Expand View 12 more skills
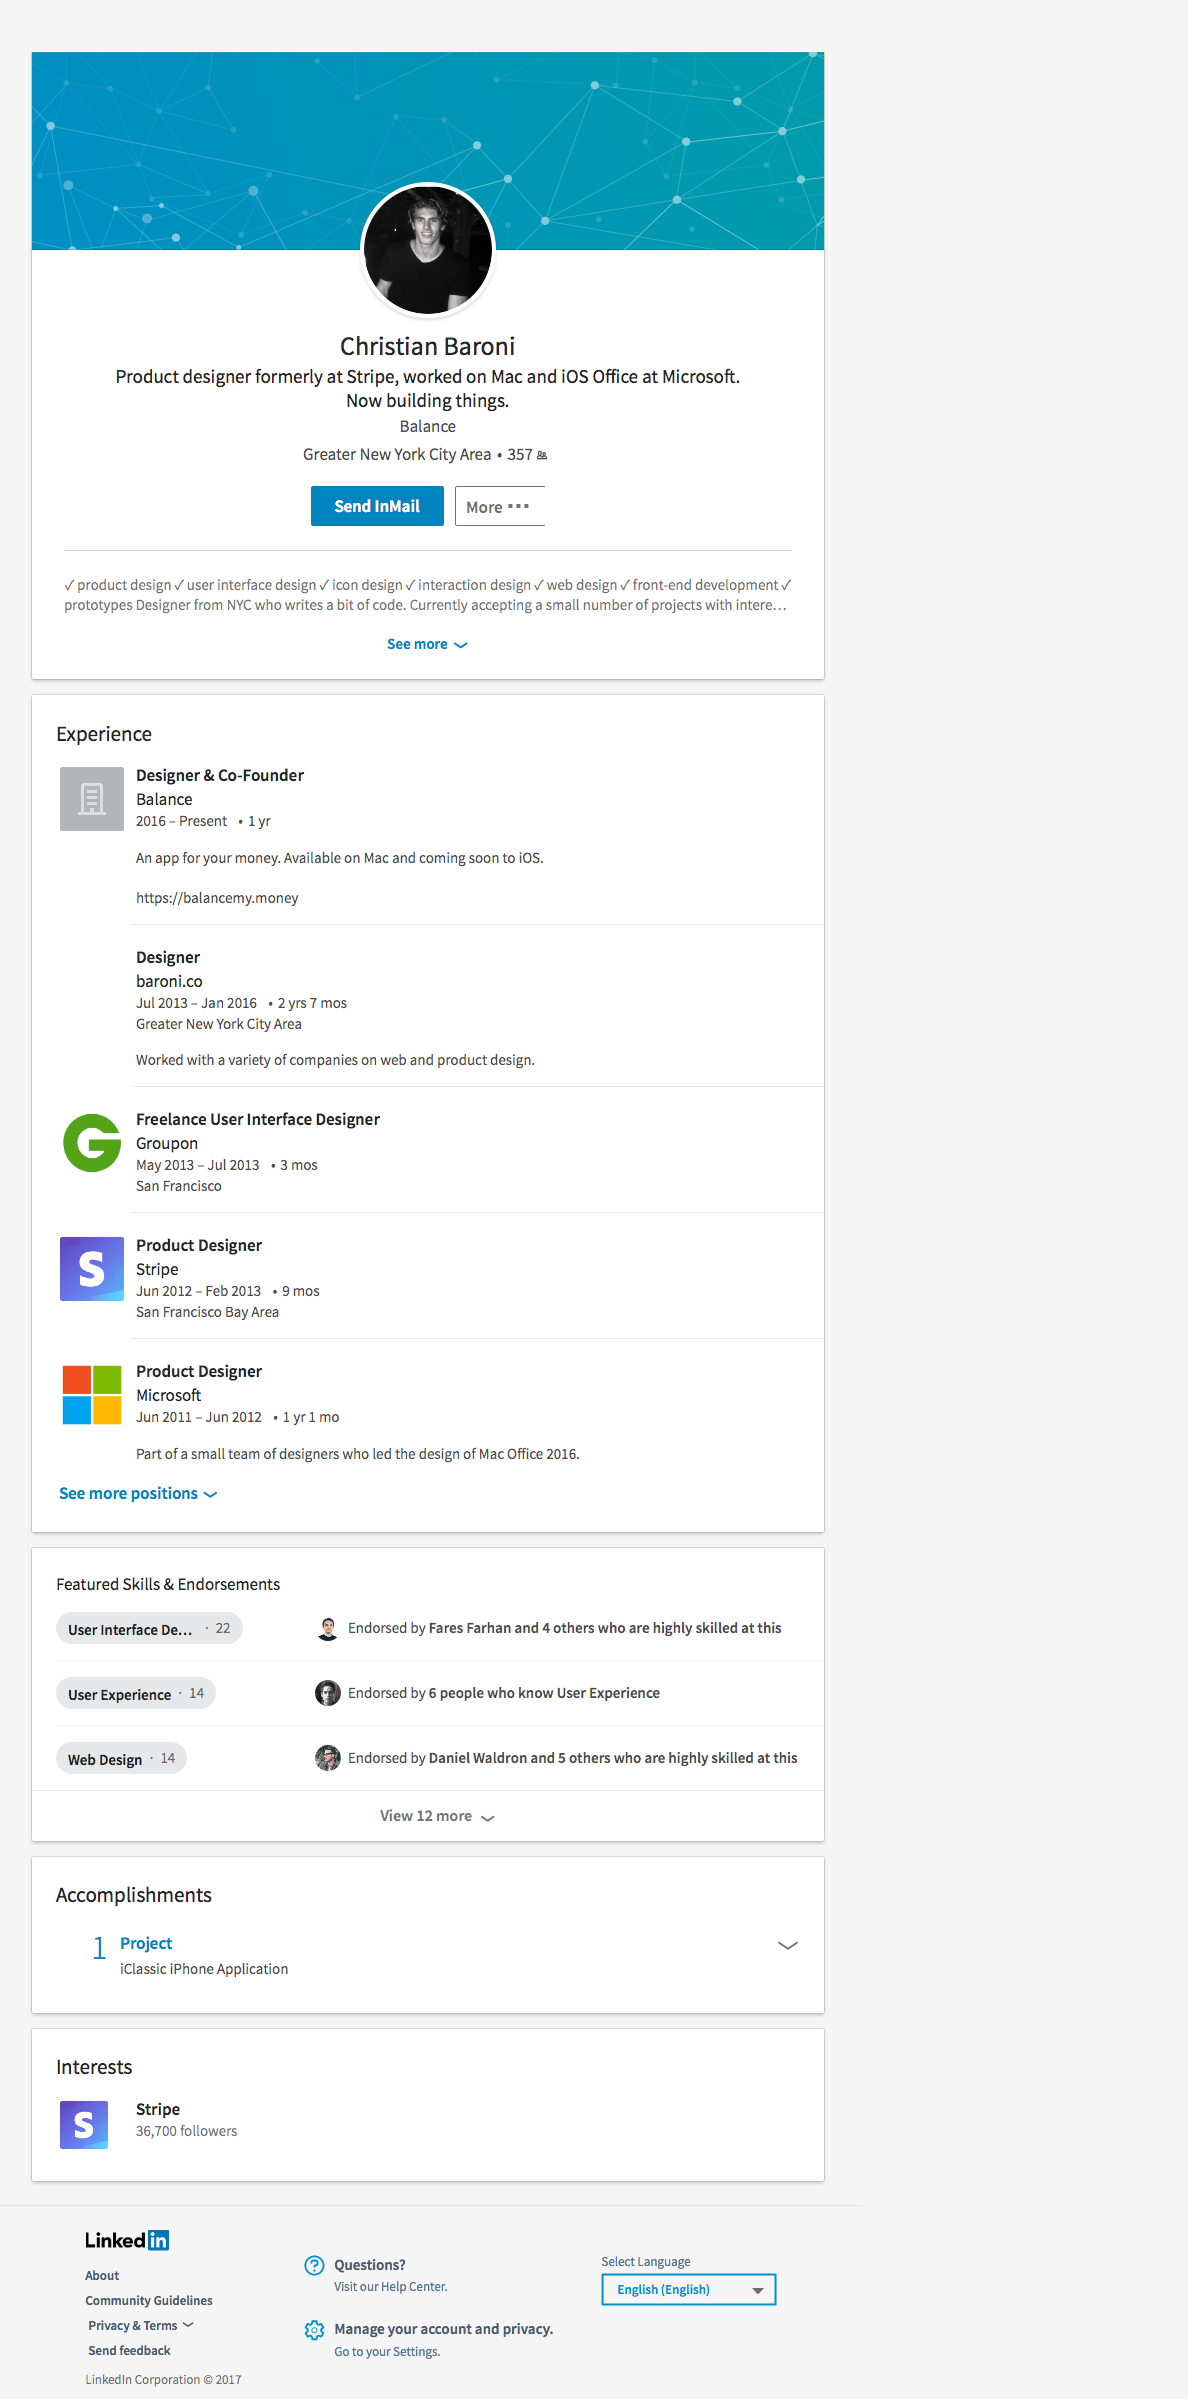 click(437, 1816)
